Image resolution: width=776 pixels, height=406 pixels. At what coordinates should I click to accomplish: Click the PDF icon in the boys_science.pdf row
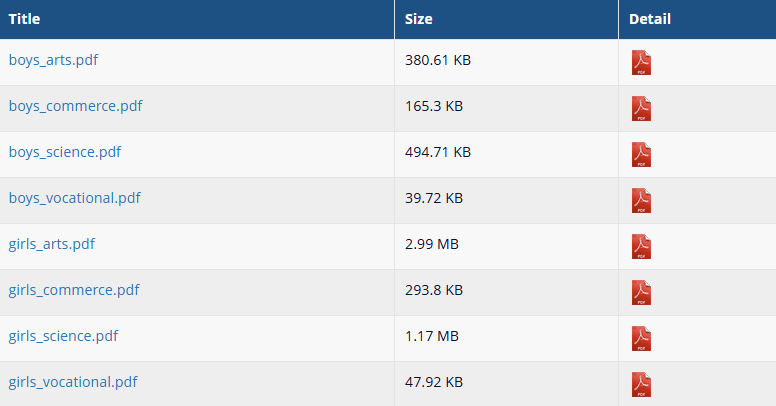(x=641, y=154)
